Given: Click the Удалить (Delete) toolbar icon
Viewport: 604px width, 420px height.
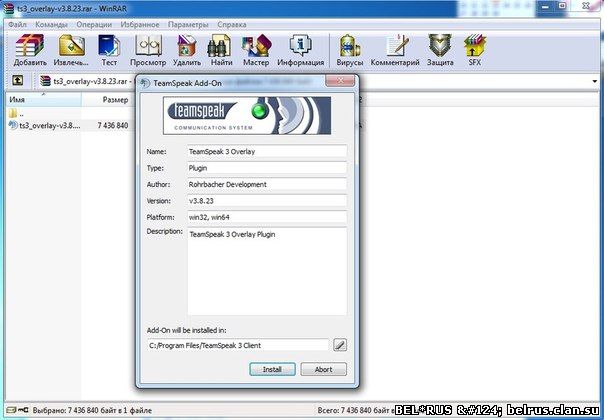Looking at the screenshot, I should pyautogui.click(x=187, y=50).
